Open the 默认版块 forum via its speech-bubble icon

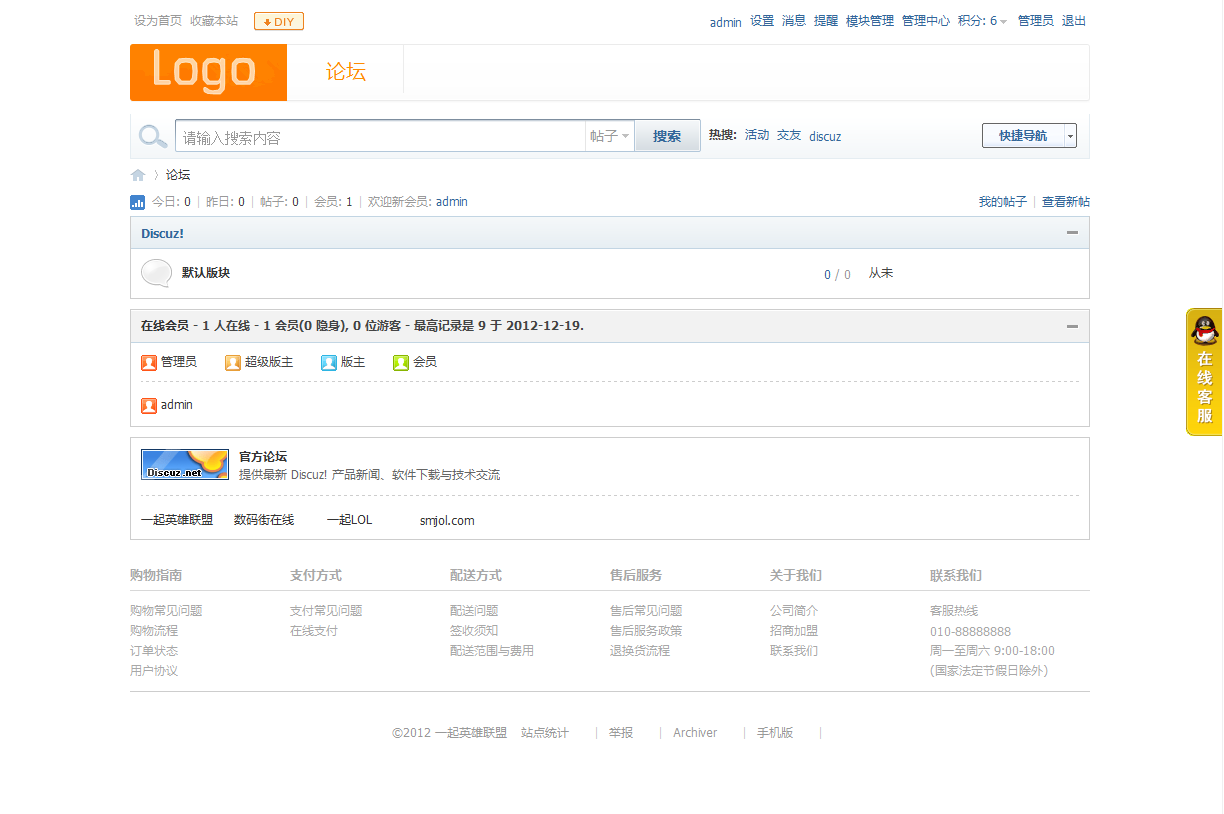click(x=156, y=272)
